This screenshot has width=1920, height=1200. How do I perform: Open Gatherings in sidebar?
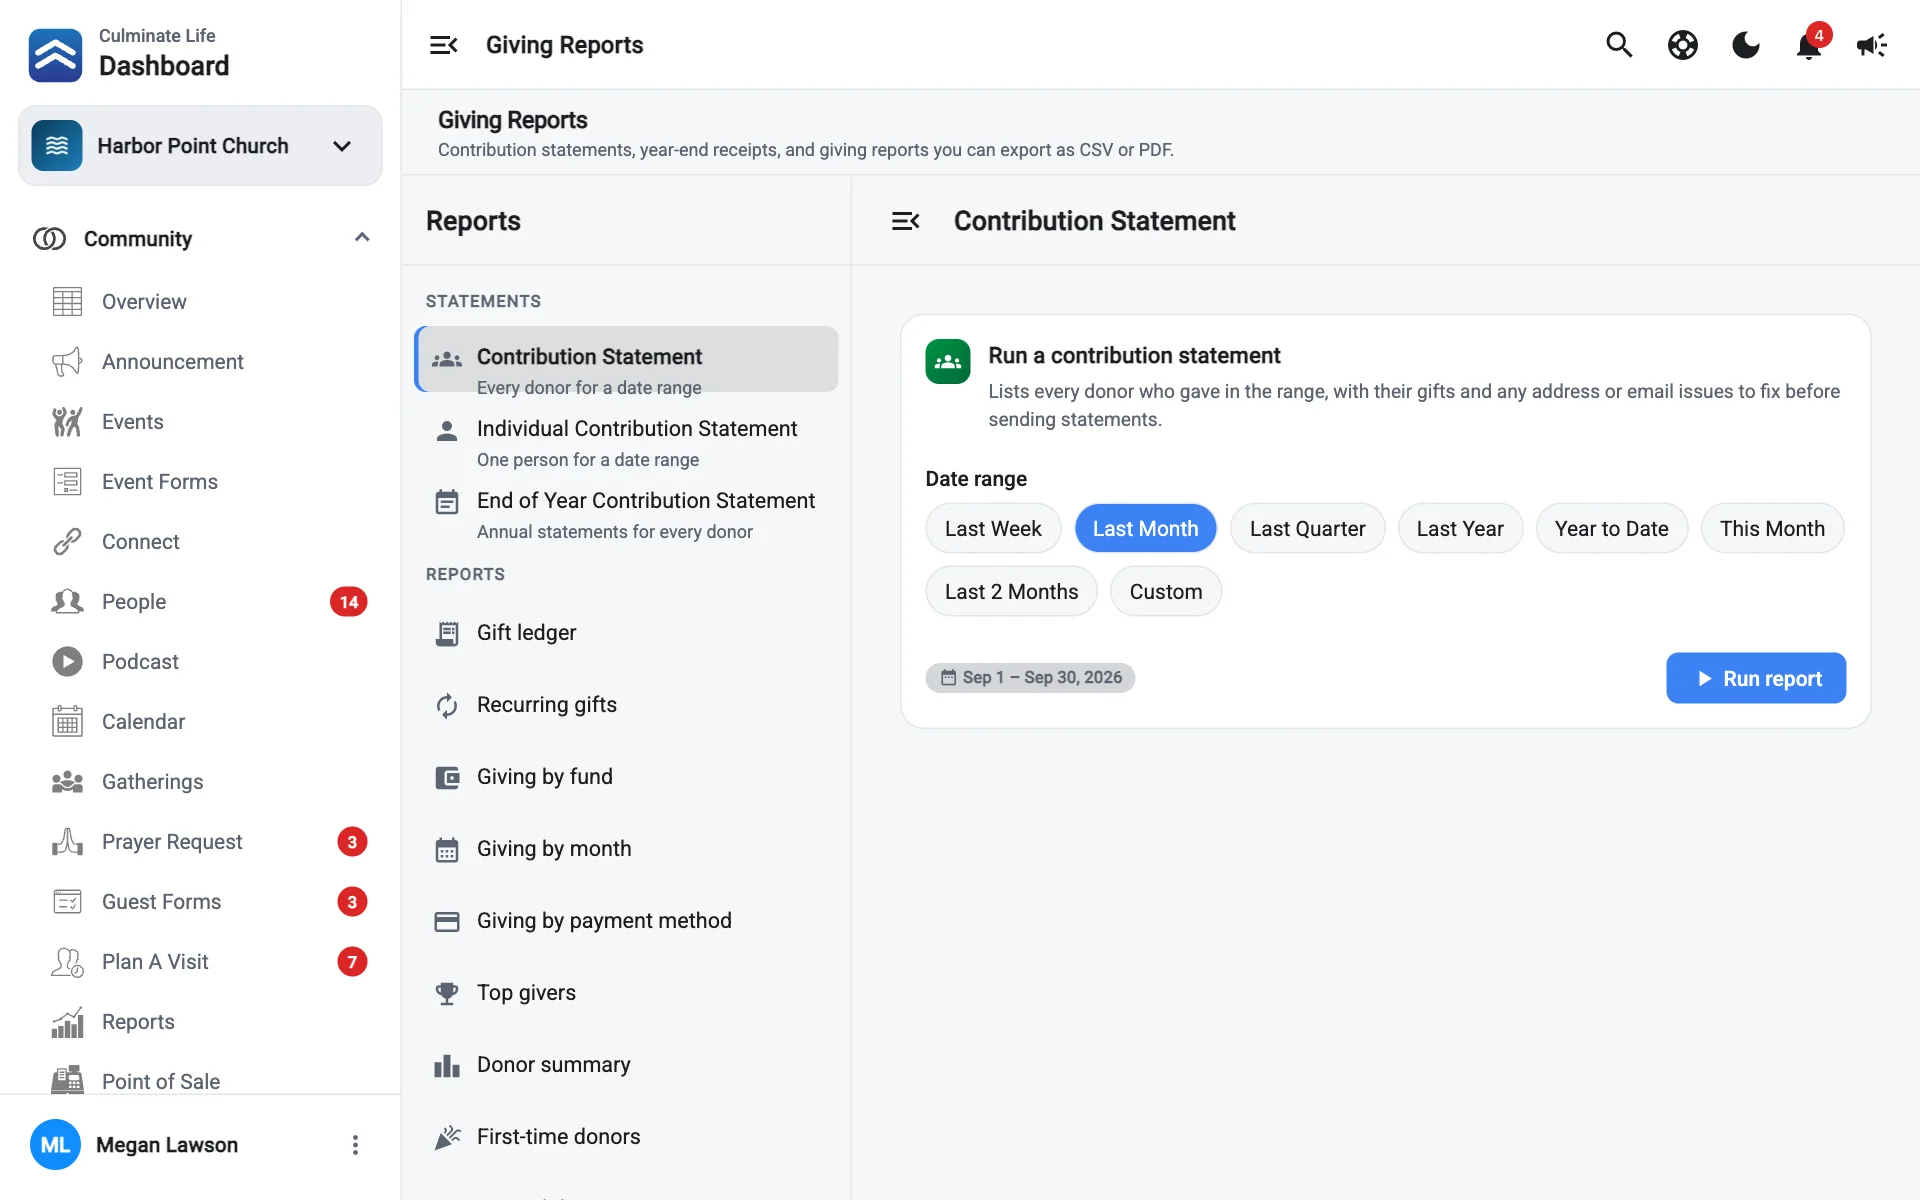tap(200, 782)
